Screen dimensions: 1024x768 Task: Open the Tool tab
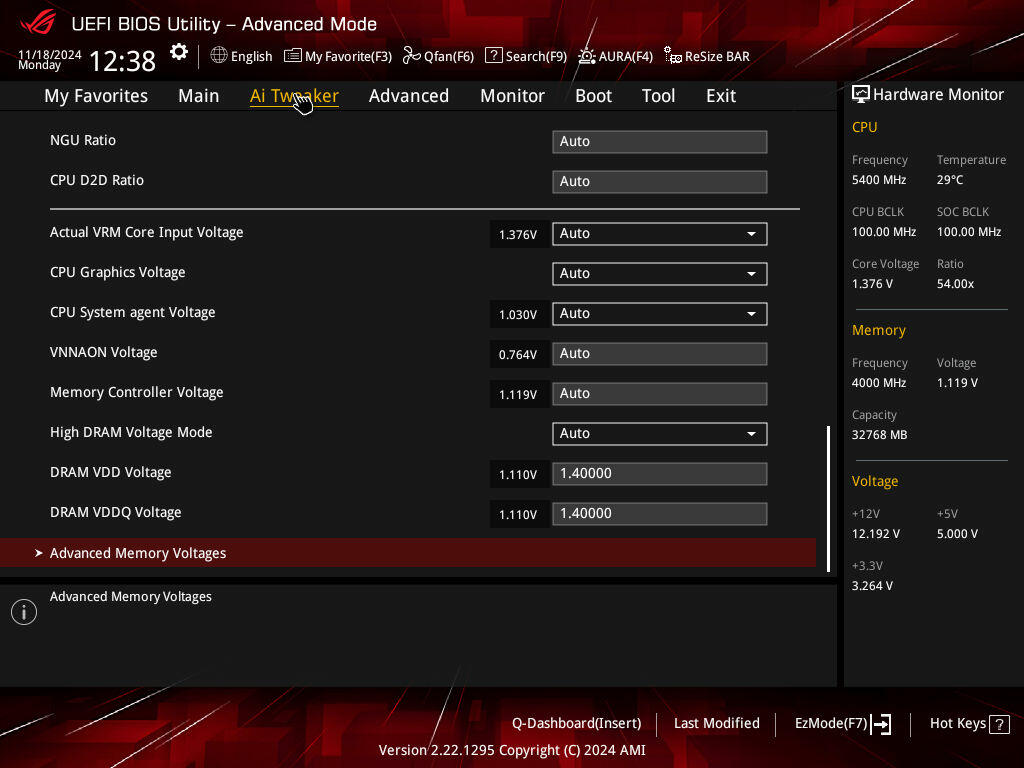click(658, 96)
